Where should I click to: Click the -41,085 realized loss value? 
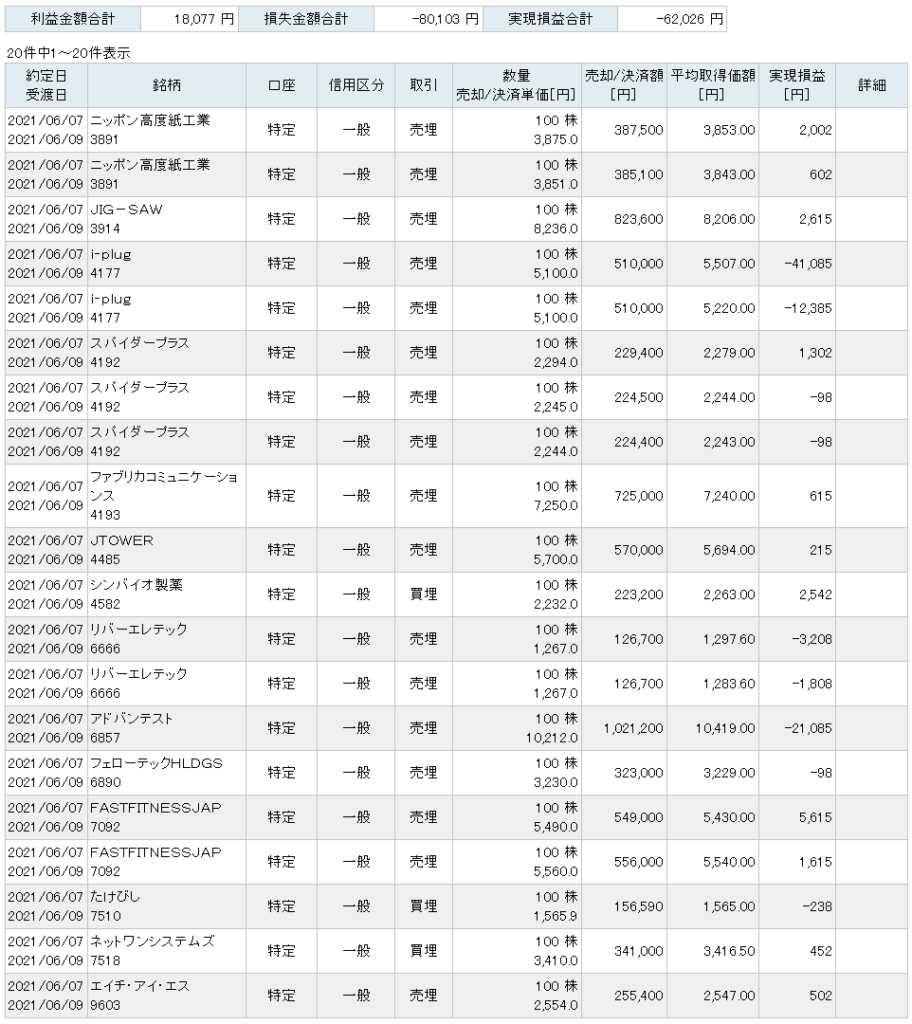[x=808, y=264]
